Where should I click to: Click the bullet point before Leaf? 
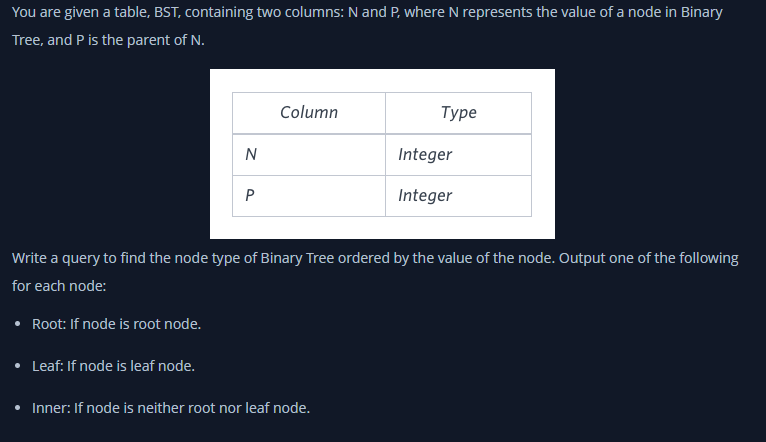(x=18, y=366)
